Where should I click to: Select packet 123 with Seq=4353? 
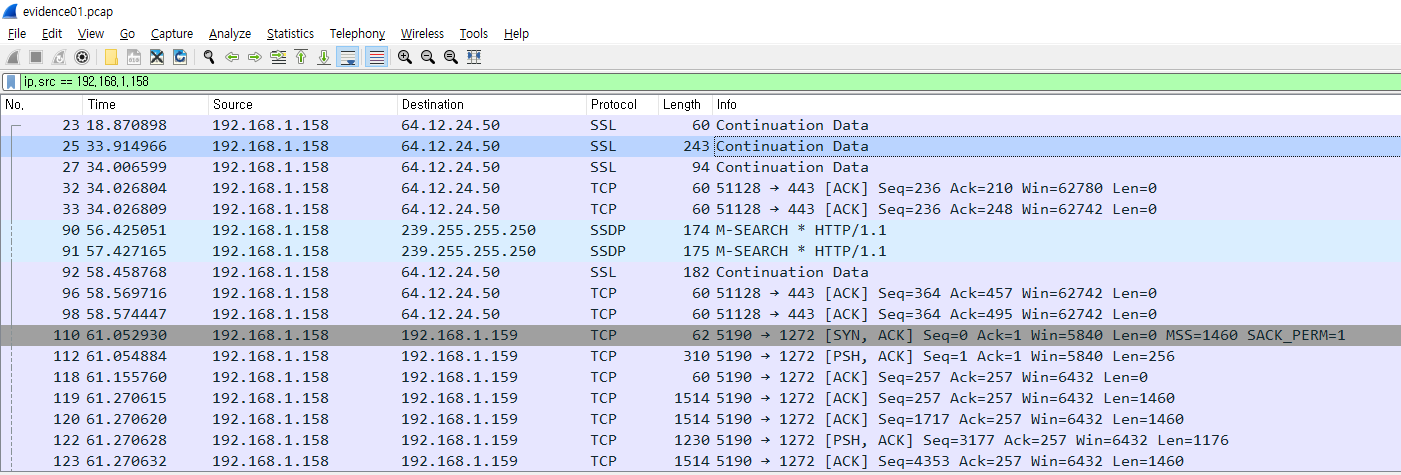click(700, 461)
